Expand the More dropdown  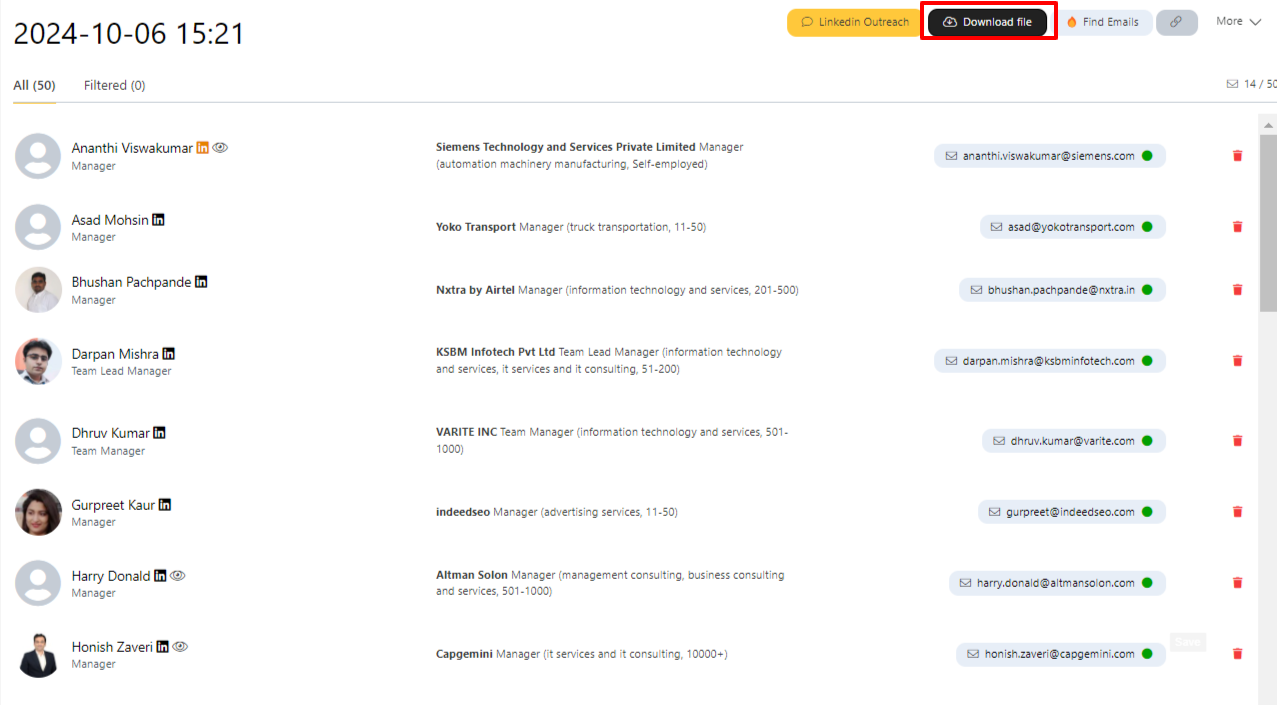click(1239, 21)
